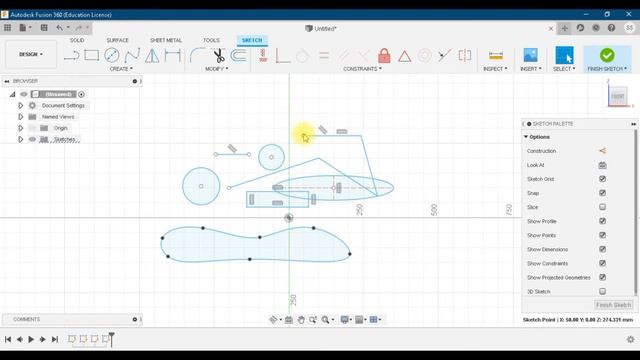Screen dimensions: 640x360
Task: Toggle the Show Projected Geometries checkbox
Action: tap(602, 277)
